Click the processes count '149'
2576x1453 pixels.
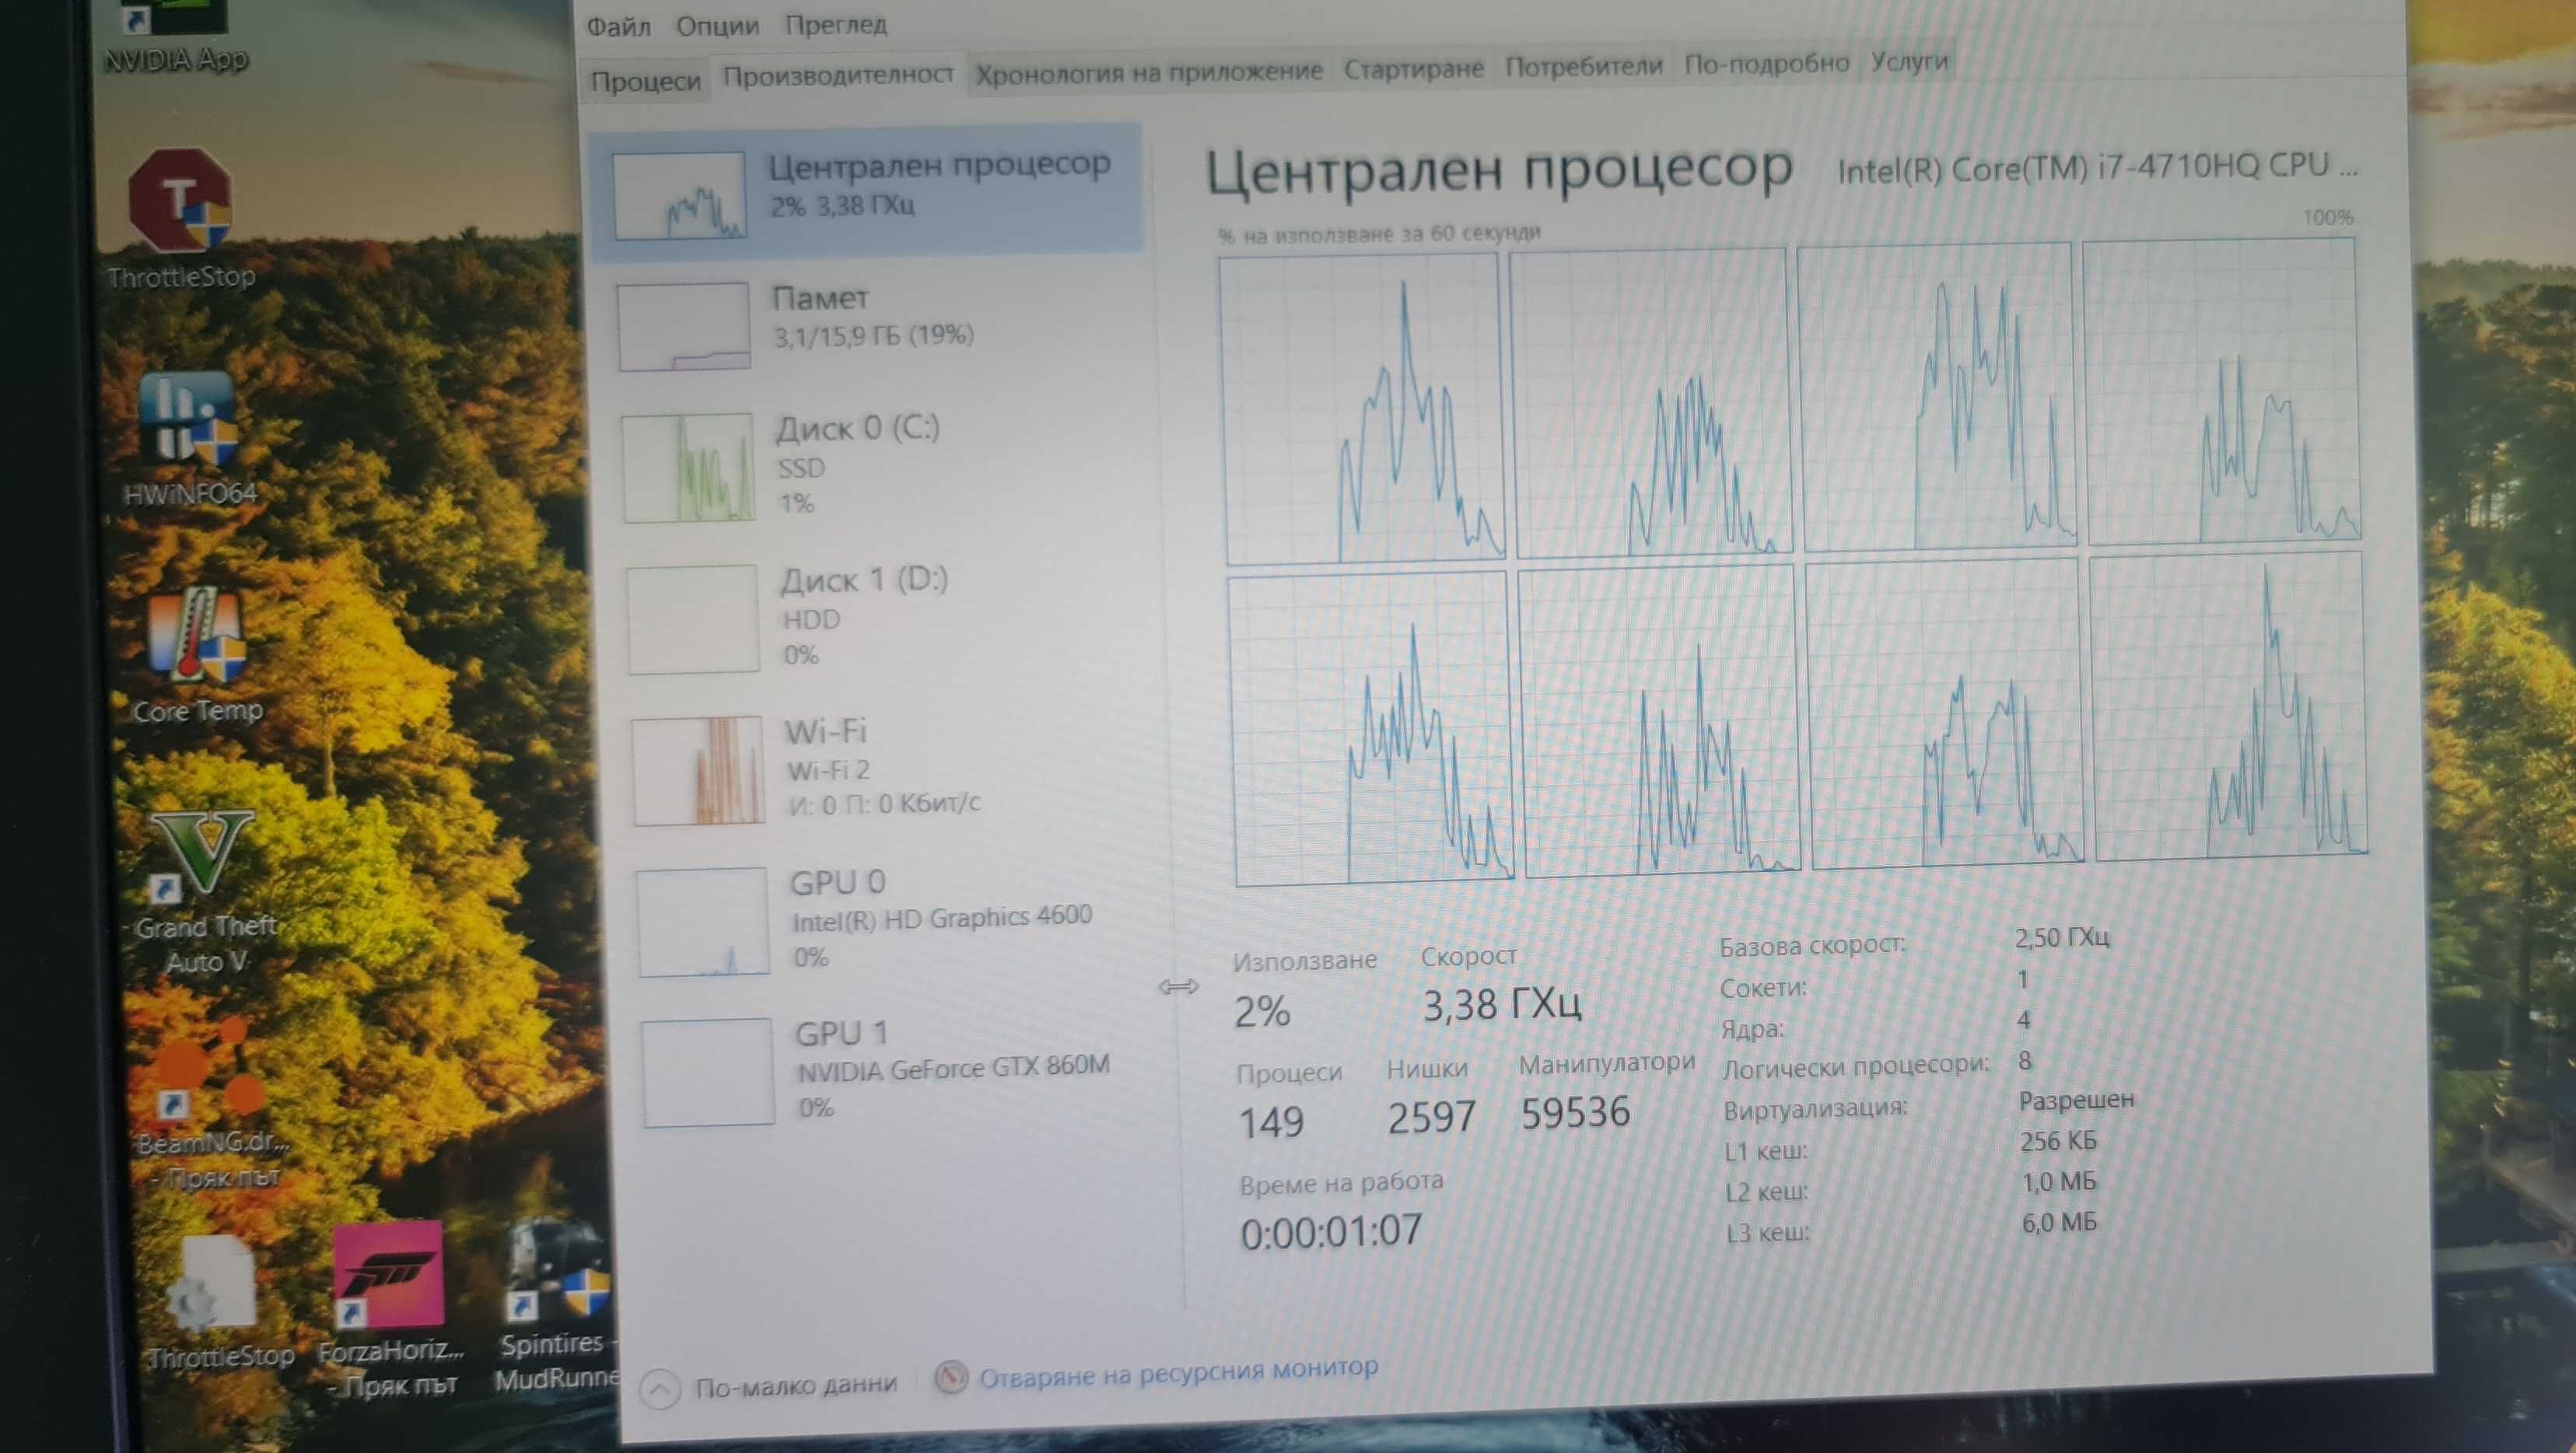pos(1271,1122)
